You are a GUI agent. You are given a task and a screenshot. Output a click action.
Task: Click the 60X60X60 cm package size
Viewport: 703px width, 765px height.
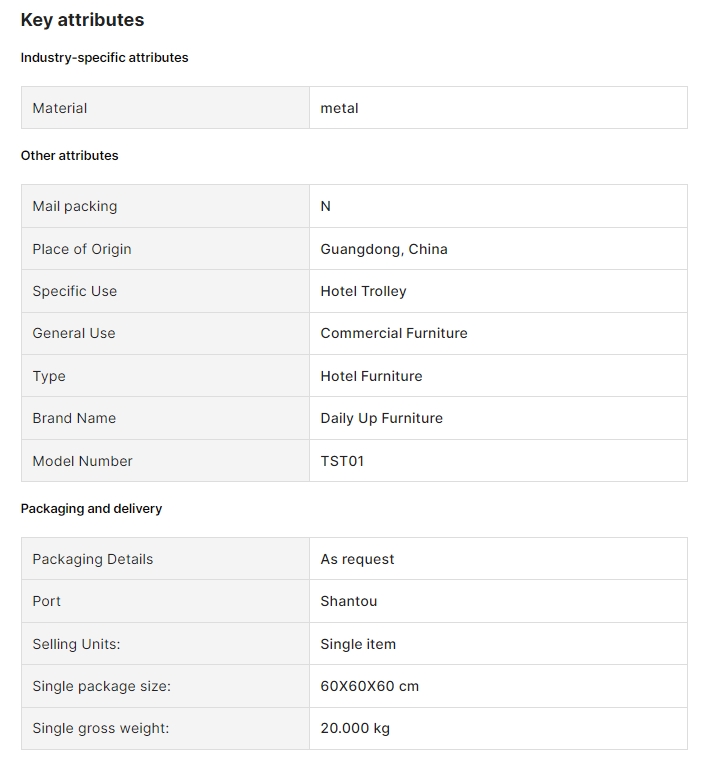[x=369, y=686]
